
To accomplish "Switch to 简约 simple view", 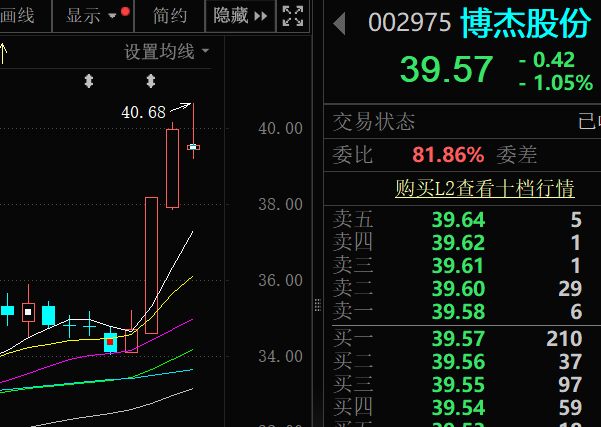I will pos(170,16).
